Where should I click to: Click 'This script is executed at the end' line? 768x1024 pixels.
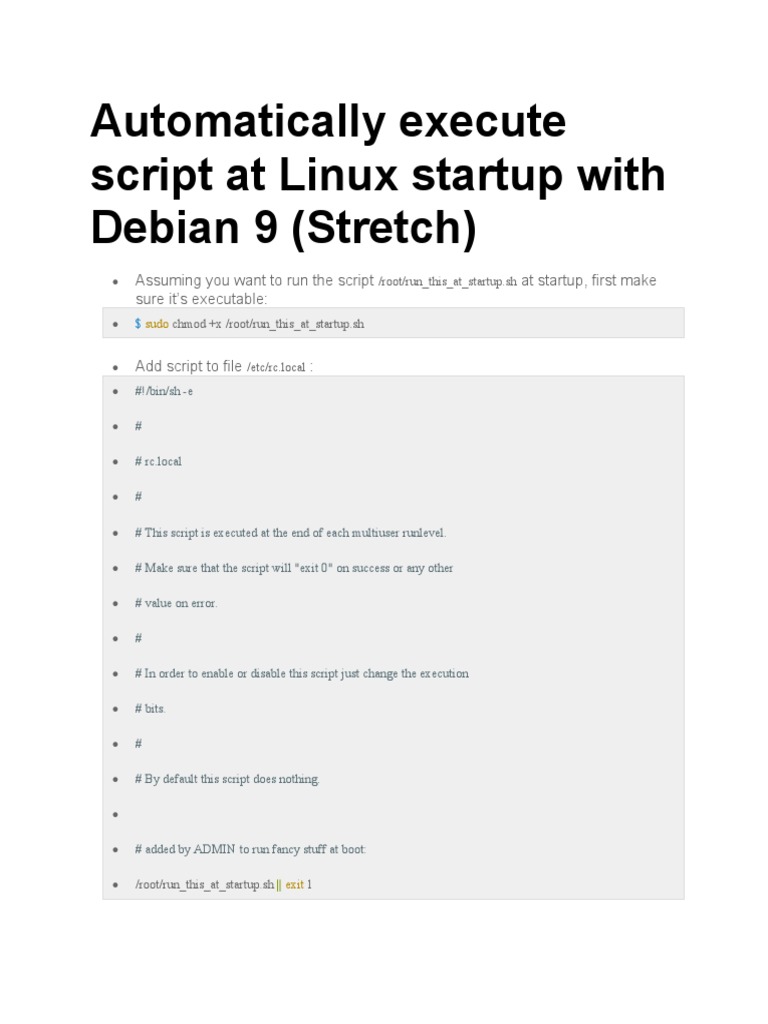(290, 533)
